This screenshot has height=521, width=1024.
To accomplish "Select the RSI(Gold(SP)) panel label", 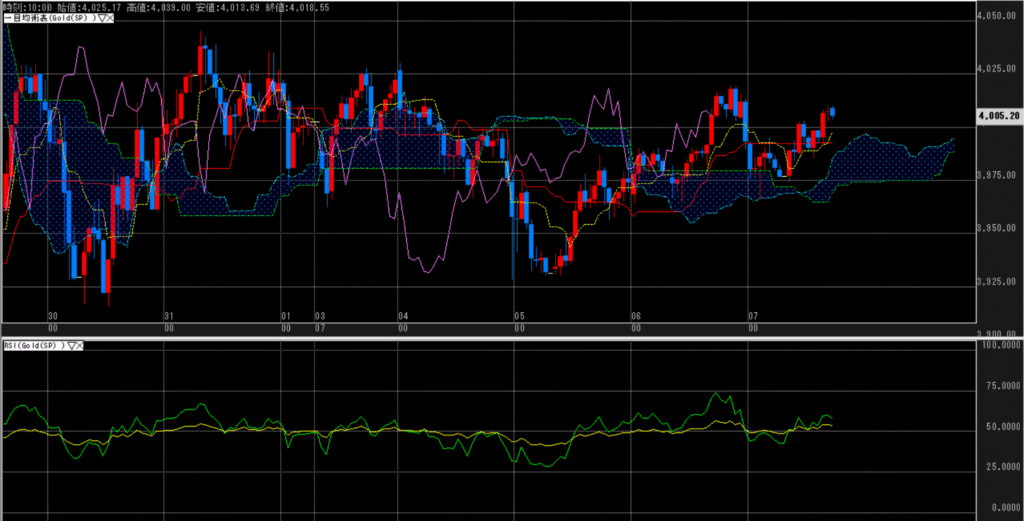I will coord(33,345).
